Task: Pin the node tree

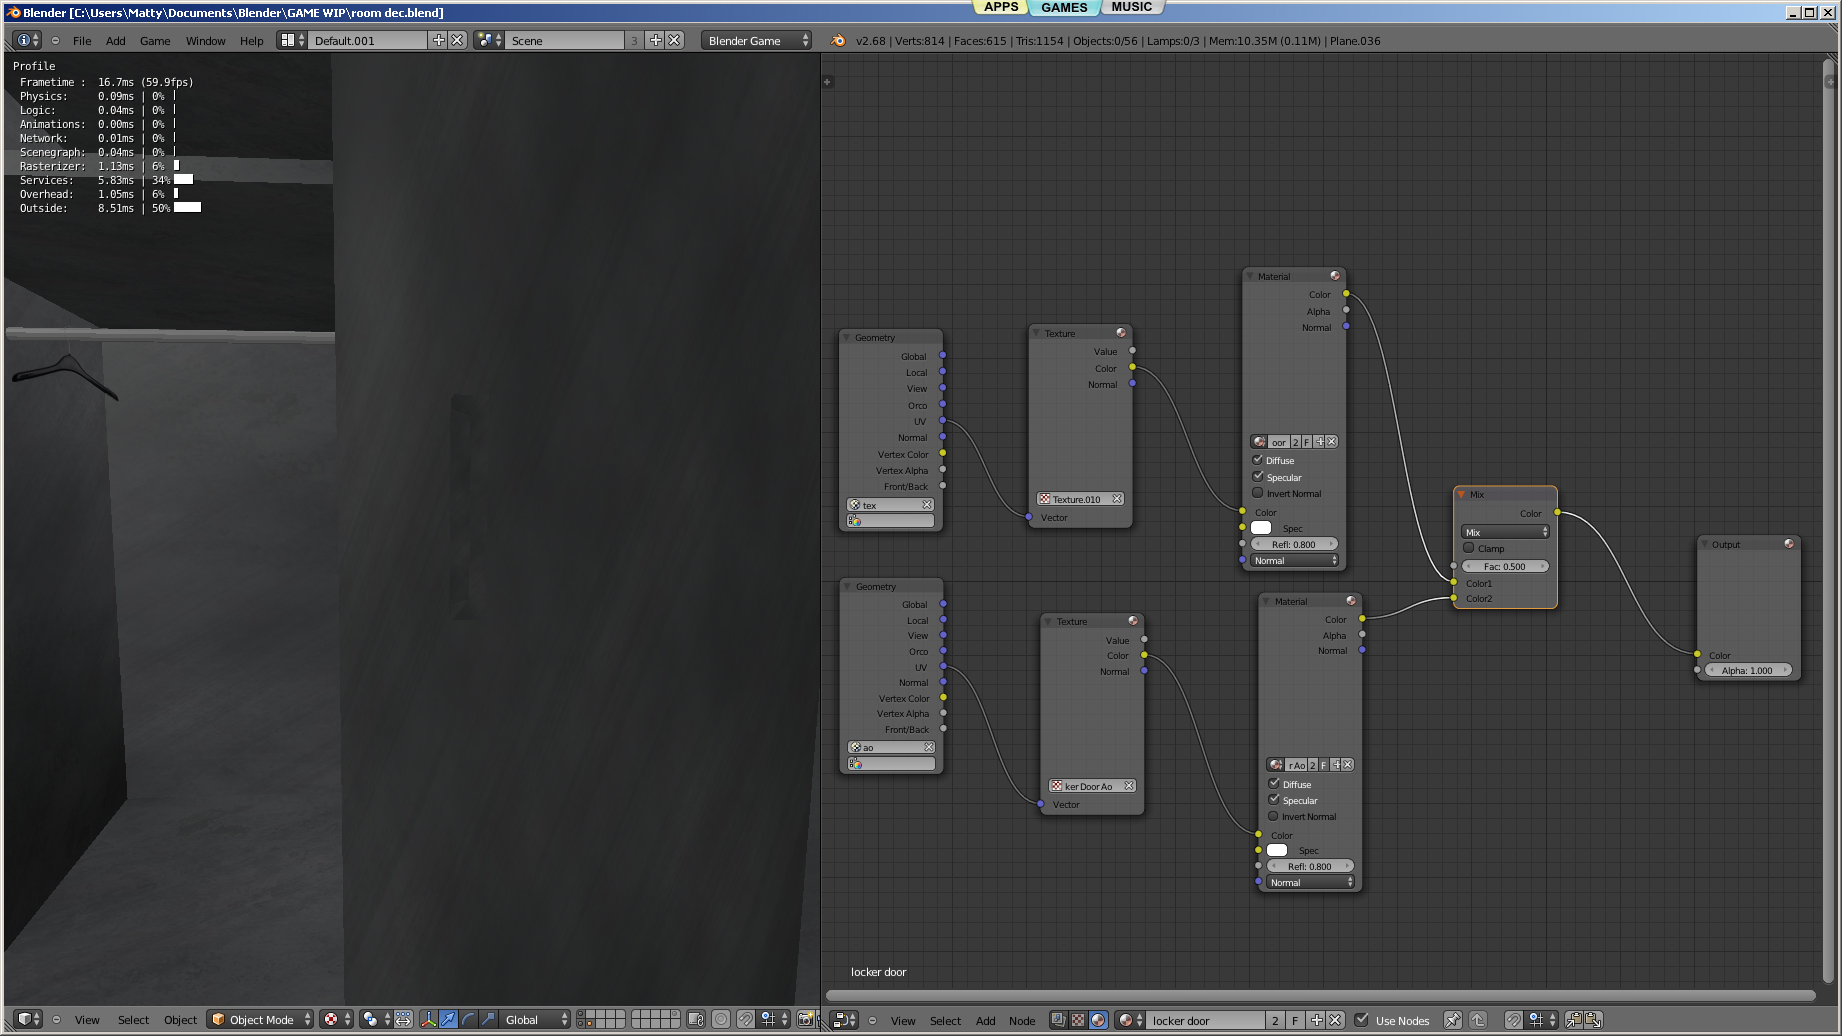Action: click(1453, 1020)
